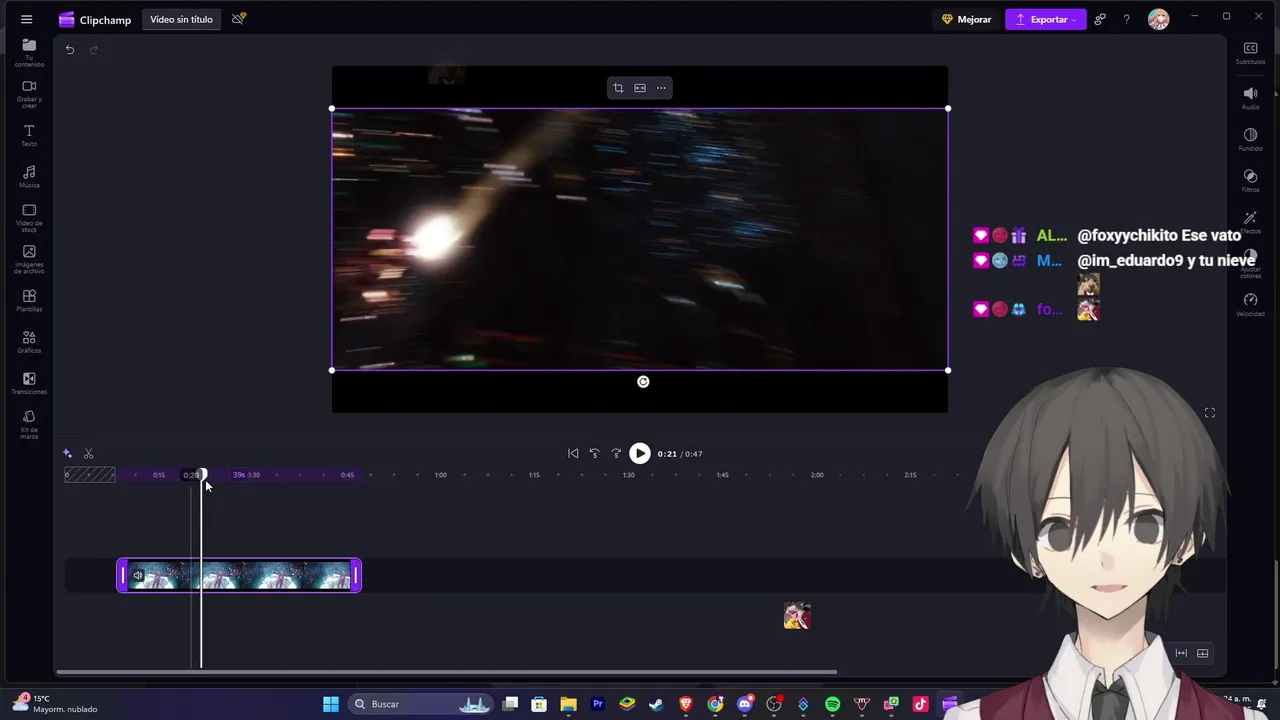Click the bottom-right resize handle of the video
The width and height of the screenshot is (1280, 720).
point(948,371)
